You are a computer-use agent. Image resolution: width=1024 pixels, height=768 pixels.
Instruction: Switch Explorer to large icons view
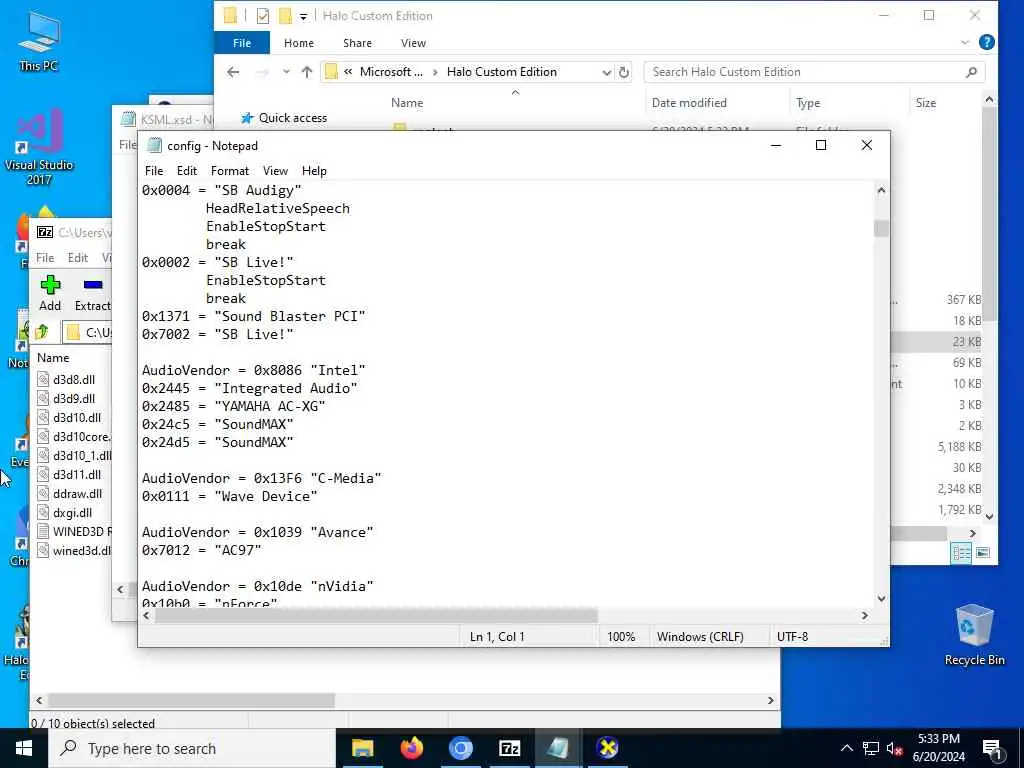pyautogui.click(x=983, y=553)
